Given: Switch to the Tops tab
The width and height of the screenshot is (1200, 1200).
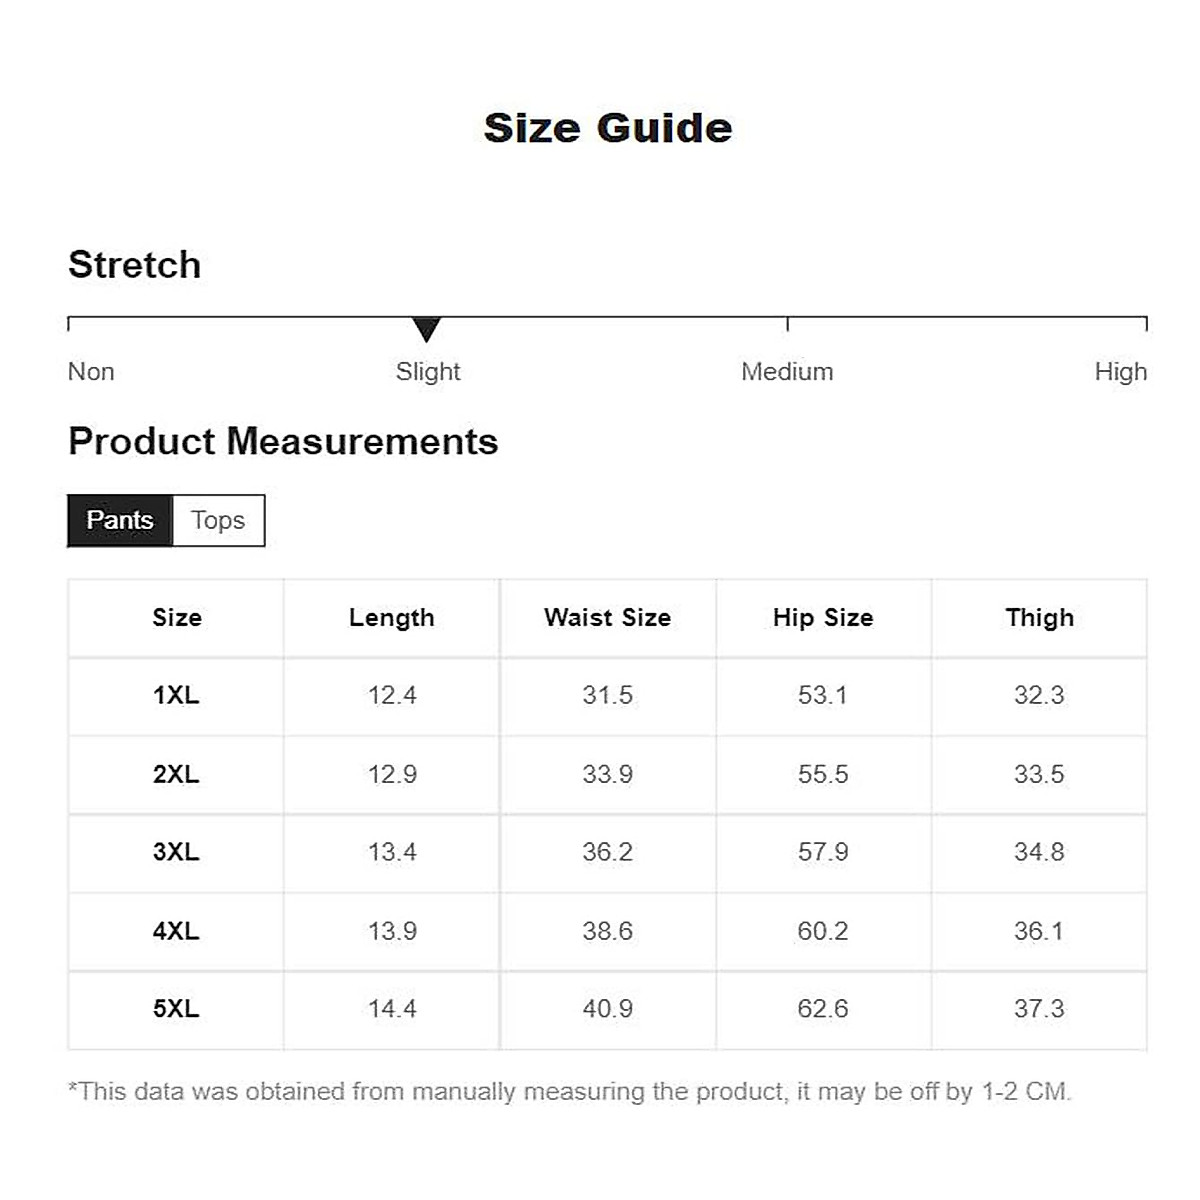Looking at the screenshot, I should (218, 520).
